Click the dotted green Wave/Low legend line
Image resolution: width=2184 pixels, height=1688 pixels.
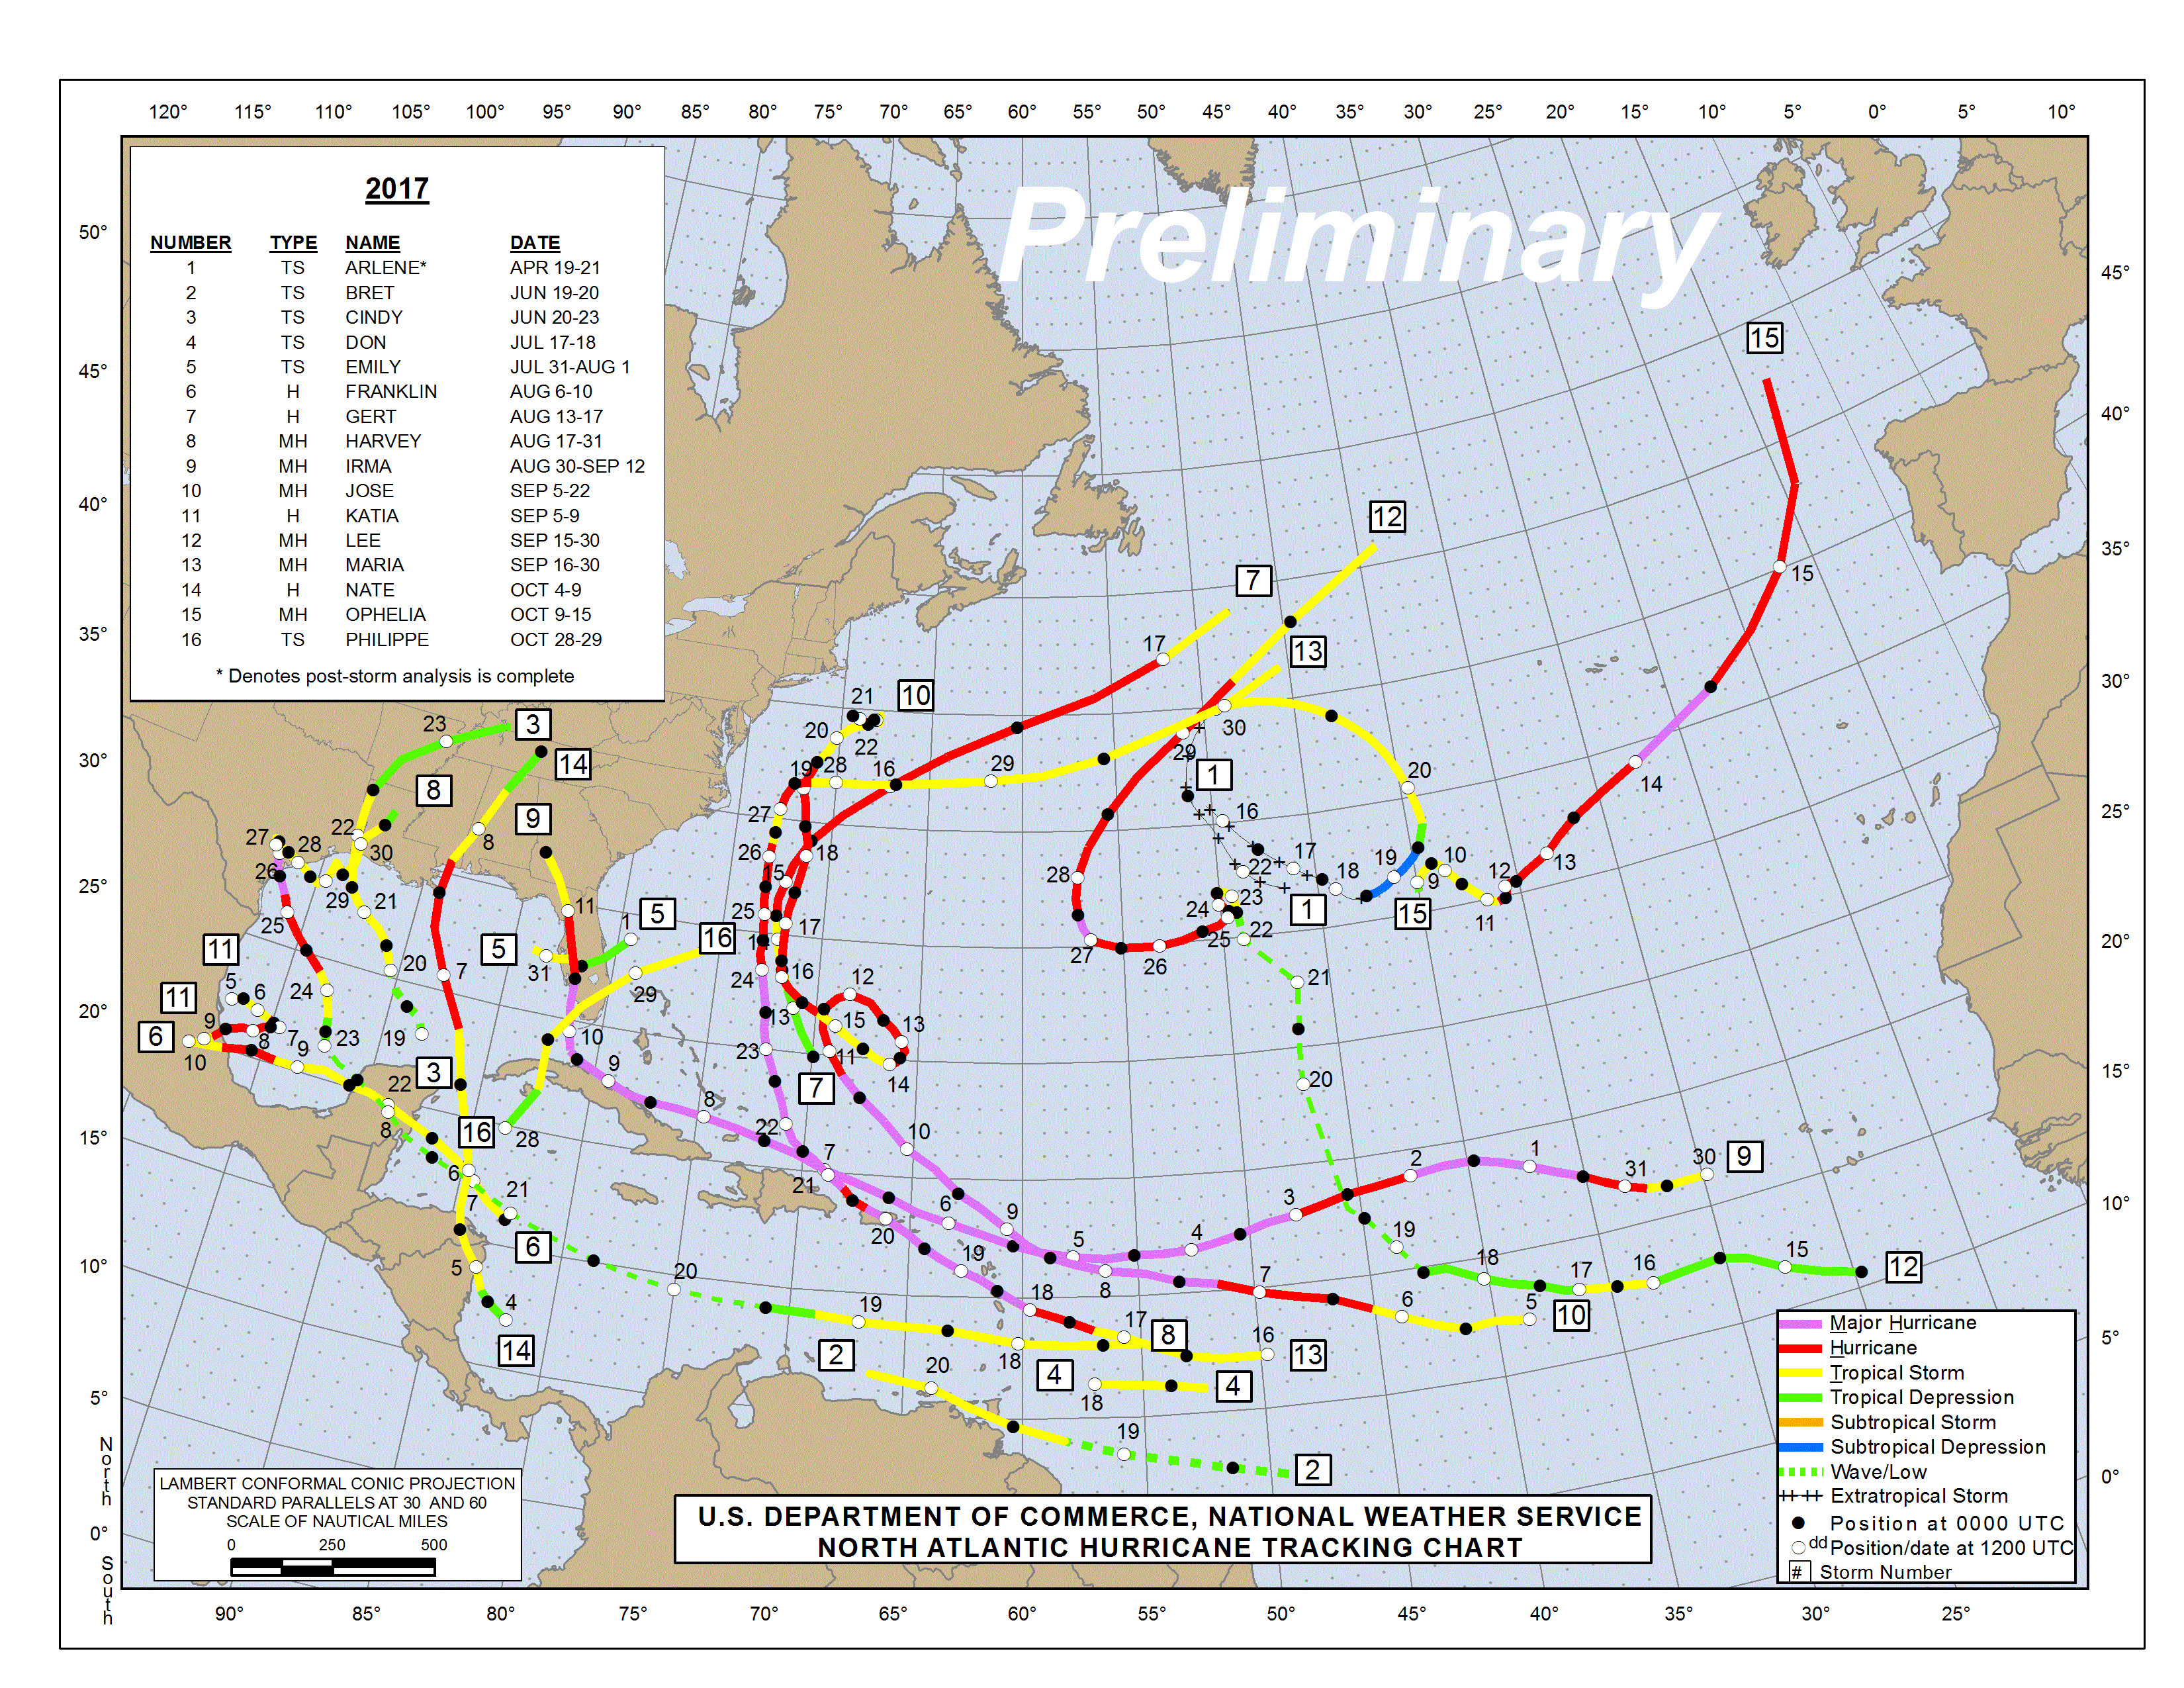click(x=1801, y=1472)
